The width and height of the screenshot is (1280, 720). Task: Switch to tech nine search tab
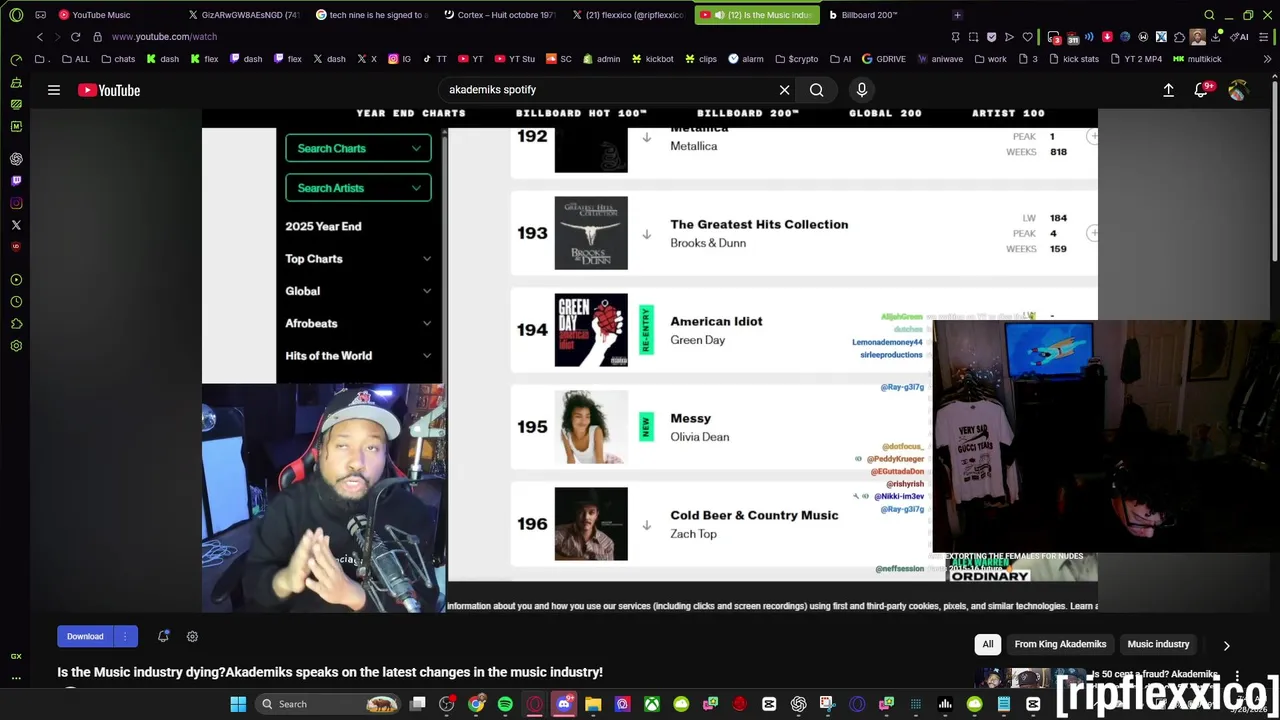[371, 15]
